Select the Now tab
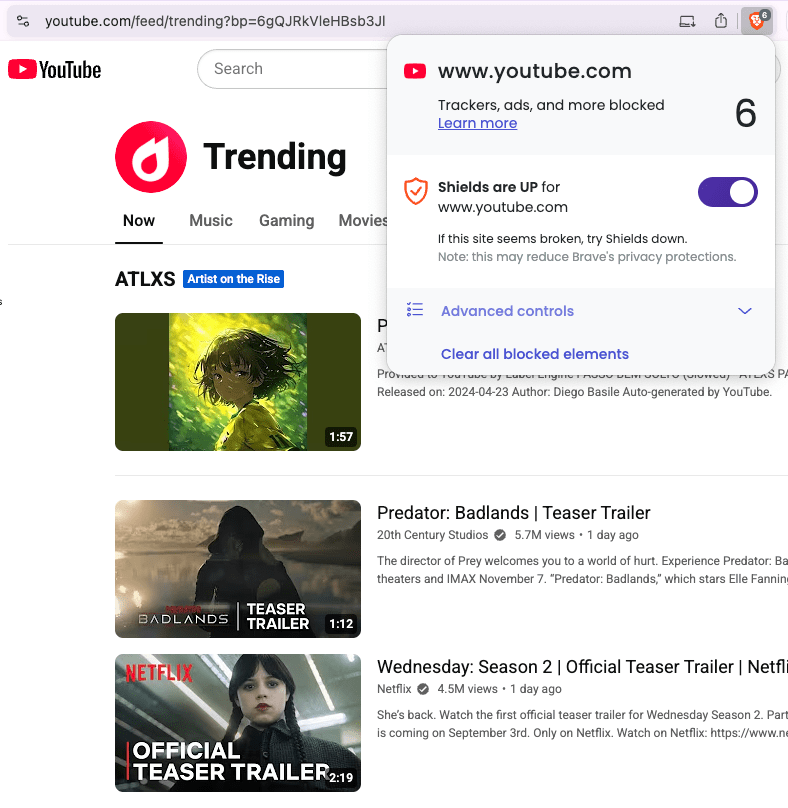The height and width of the screenshot is (808, 788). (x=139, y=221)
